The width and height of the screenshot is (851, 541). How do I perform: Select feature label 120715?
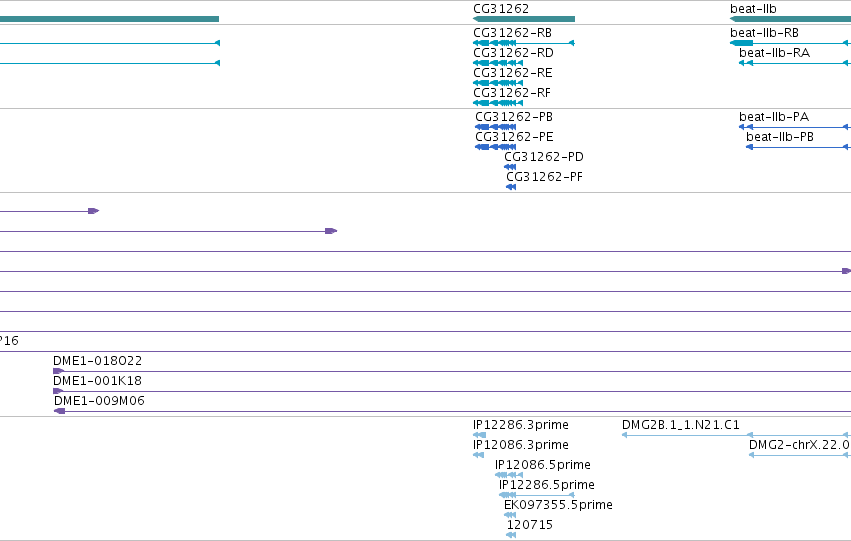530,525
